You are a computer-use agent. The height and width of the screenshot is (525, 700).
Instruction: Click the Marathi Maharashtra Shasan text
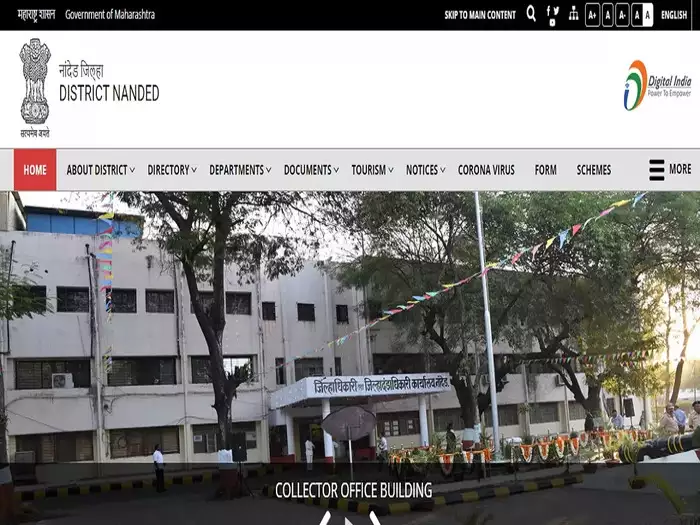(36, 15)
